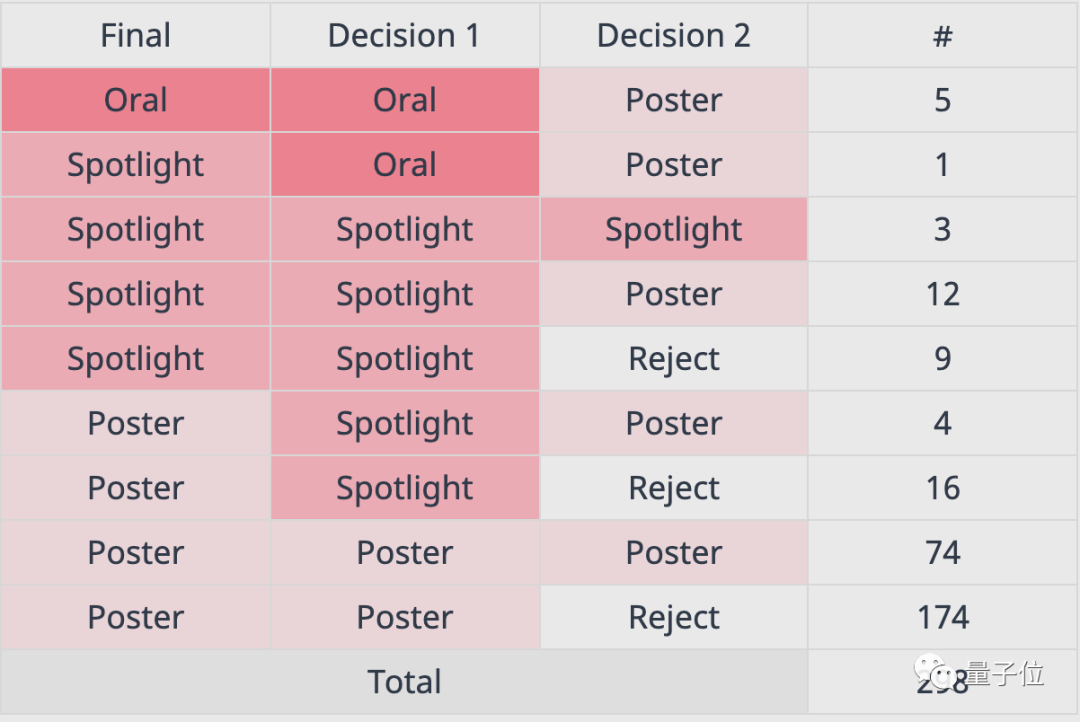Select the "Spotlight" cell in Decision 2 column
This screenshot has height=722, width=1080.
[x=673, y=230]
